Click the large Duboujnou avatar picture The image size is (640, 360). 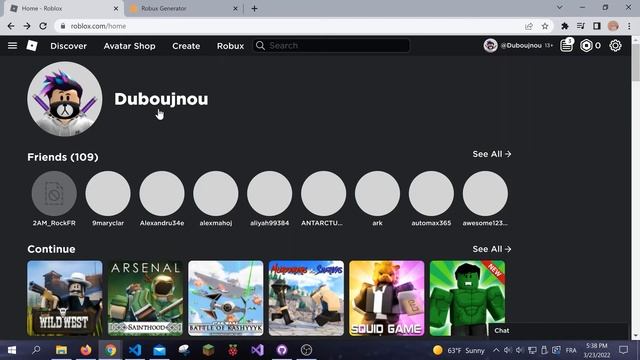pyautogui.click(x=64, y=99)
